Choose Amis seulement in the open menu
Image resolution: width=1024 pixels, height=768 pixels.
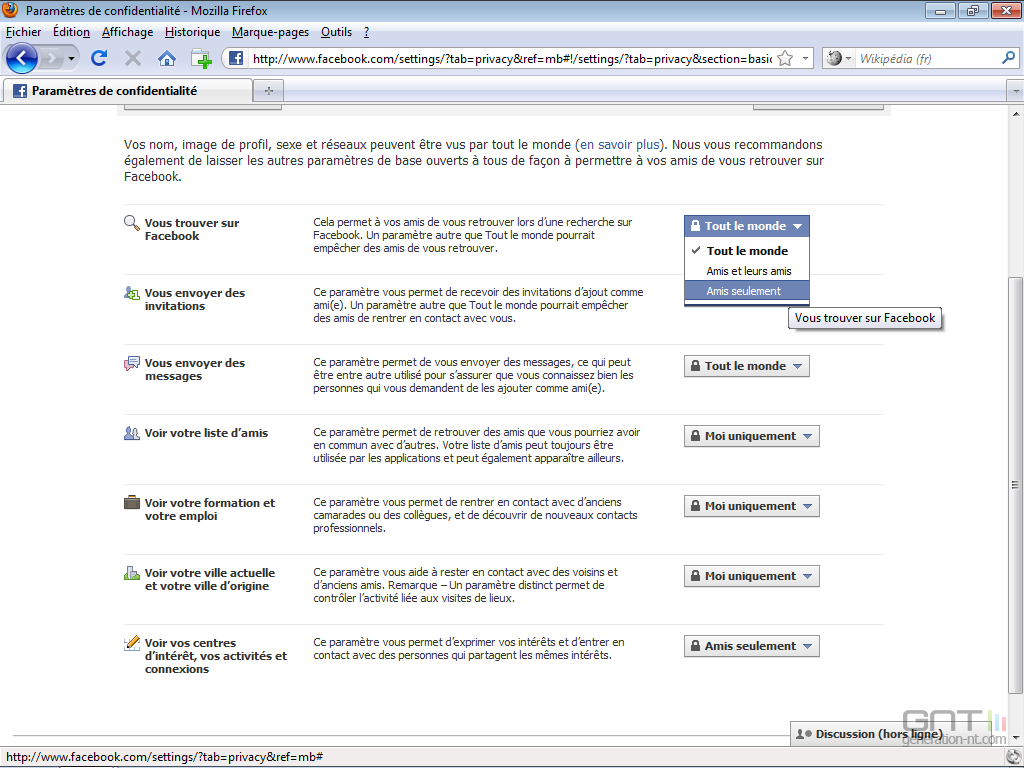point(746,291)
